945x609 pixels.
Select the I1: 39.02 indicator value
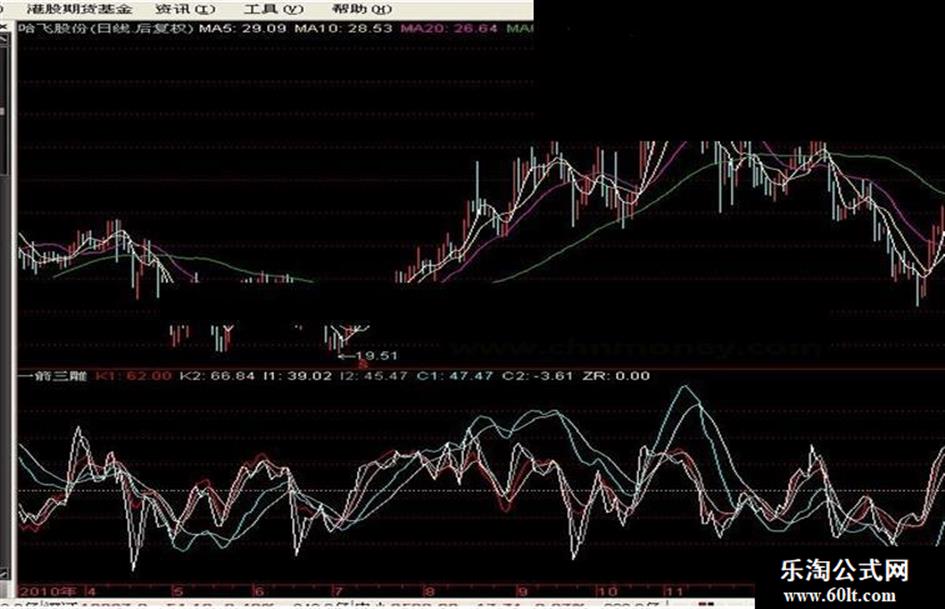(x=297, y=376)
